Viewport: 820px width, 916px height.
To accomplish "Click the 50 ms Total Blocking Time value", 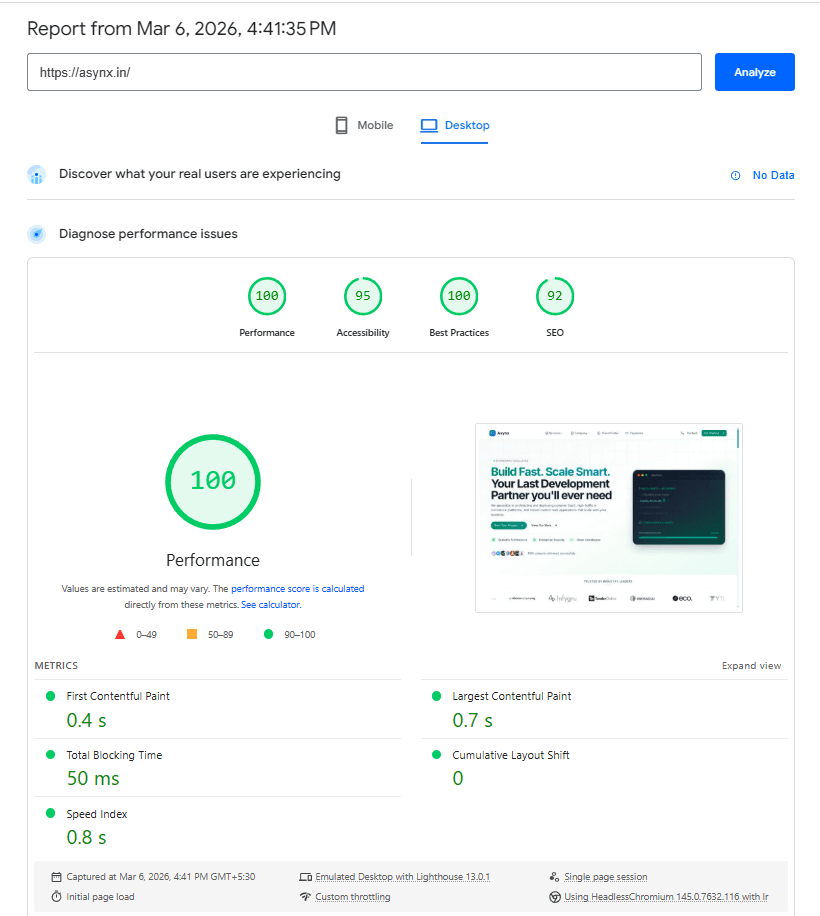I will pos(93,778).
